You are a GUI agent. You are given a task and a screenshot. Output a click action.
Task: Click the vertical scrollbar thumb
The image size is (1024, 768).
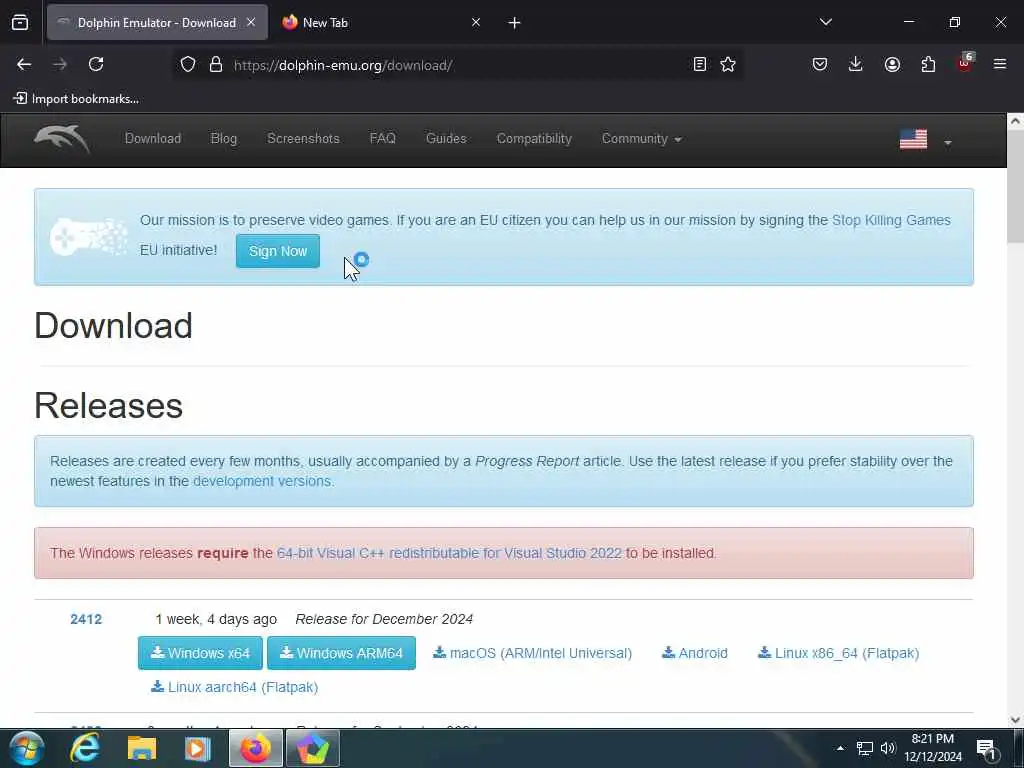(x=1015, y=185)
